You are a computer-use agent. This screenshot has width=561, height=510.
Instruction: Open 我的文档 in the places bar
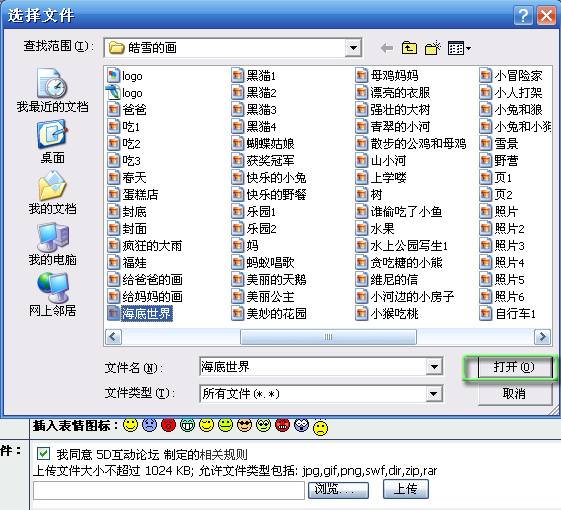pyautogui.click(x=52, y=193)
